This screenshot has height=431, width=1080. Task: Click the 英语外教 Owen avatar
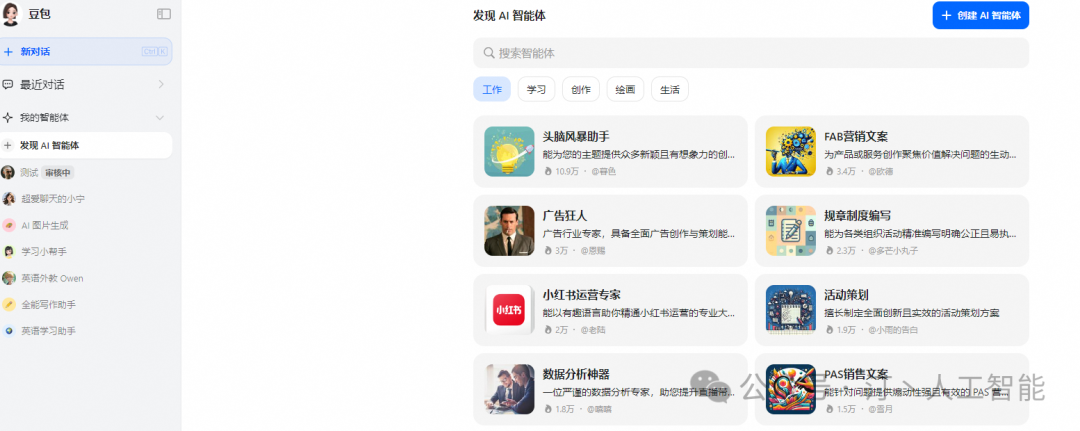8,278
